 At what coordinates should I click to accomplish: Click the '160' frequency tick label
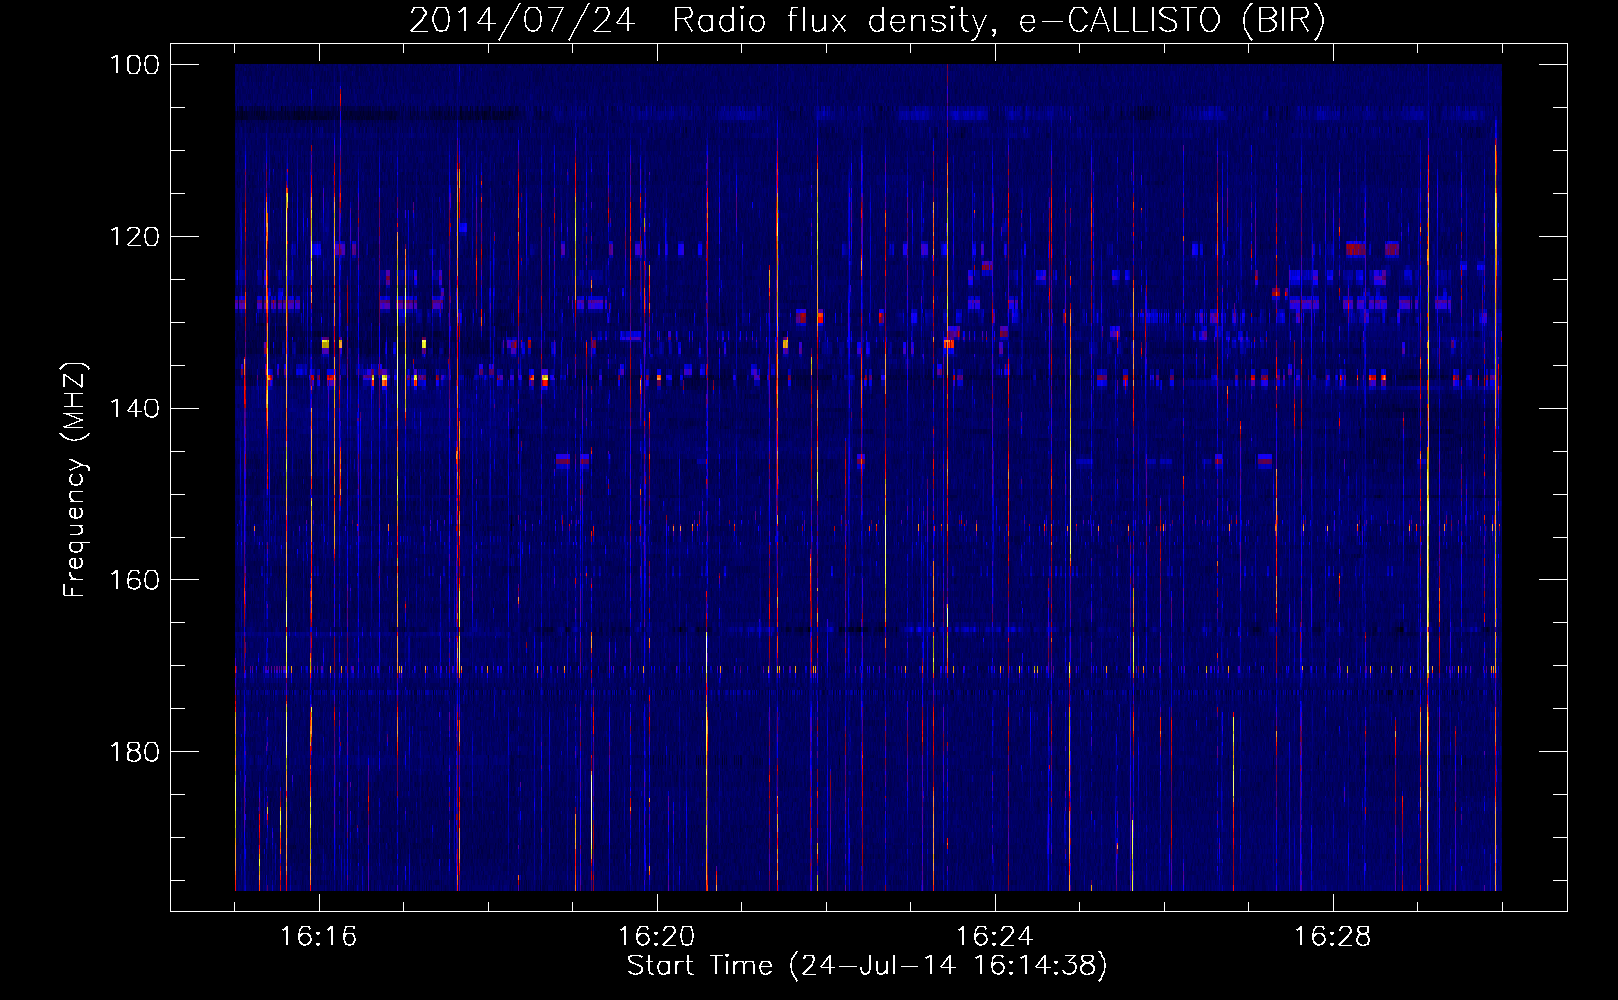point(134,580)
